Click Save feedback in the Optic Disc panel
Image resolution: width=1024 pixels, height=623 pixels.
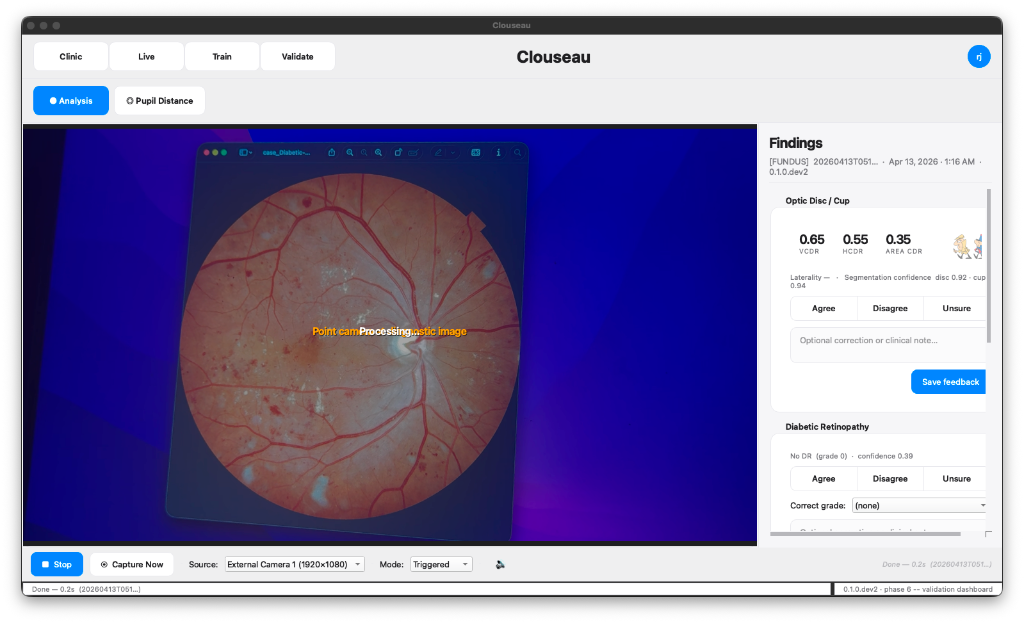click(x=947, y=381)
